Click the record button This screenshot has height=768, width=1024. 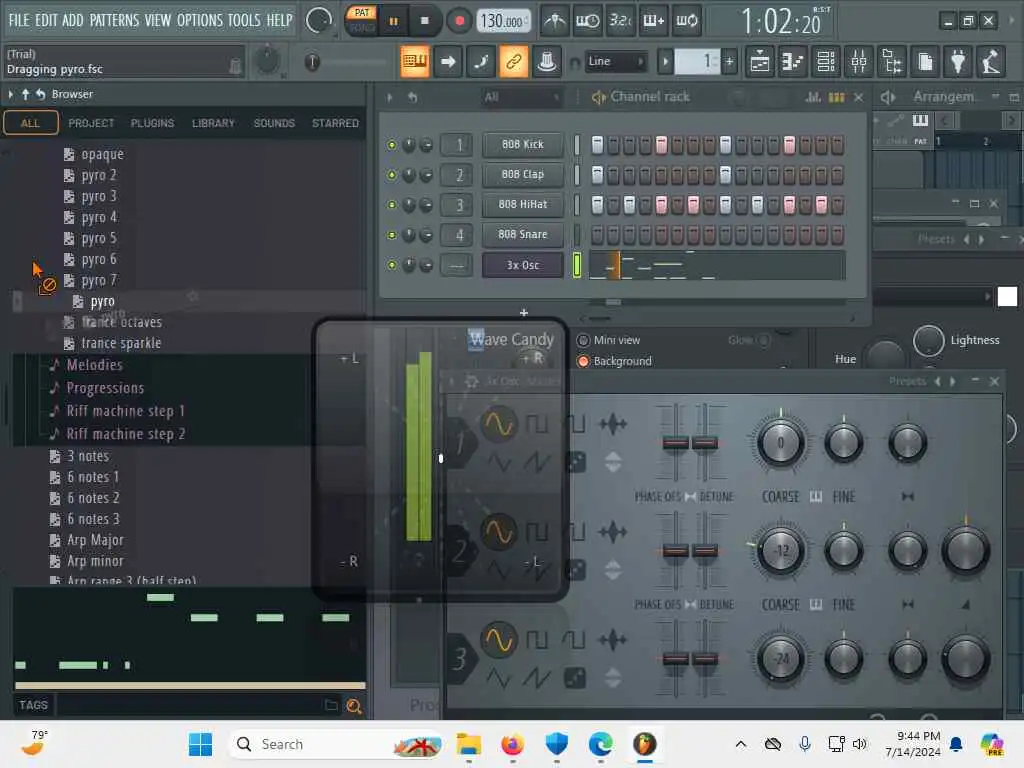[460, 22]
